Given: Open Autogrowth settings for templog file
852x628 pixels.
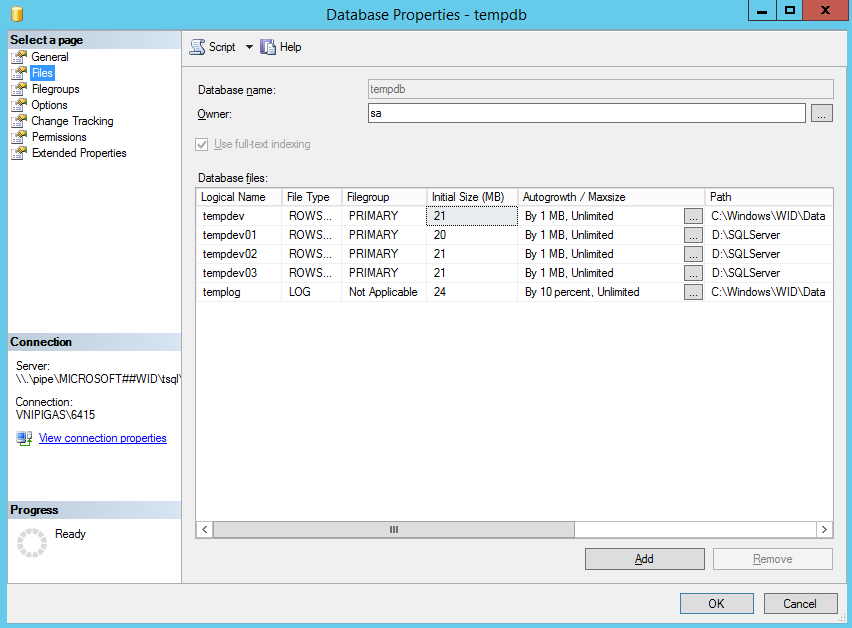Looking at the screenshot, I should pyautogui.click(x=693, y=291).
